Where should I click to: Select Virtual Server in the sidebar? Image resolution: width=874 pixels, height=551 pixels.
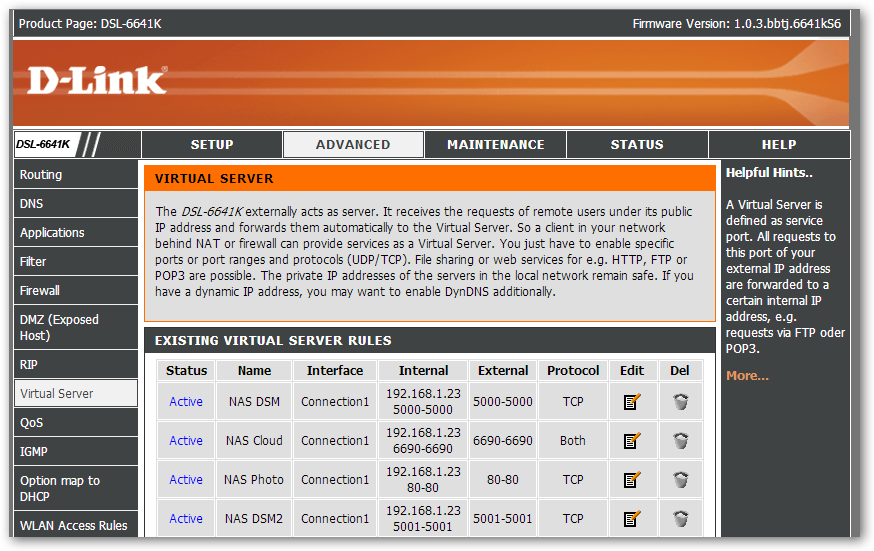click(76, 393)
